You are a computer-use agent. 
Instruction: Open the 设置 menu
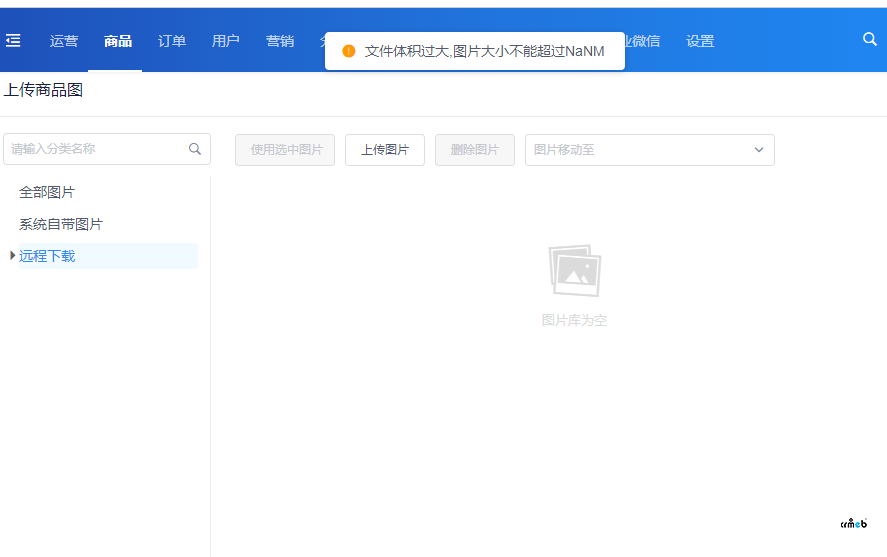tap(700, 41)
